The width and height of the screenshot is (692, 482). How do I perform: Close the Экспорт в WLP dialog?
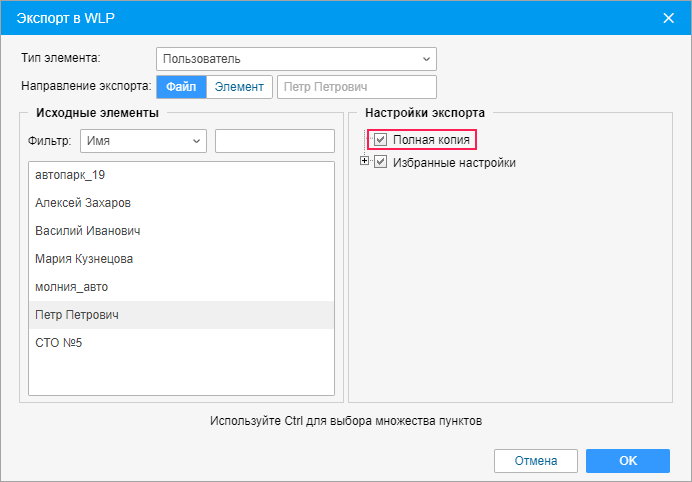669,18
